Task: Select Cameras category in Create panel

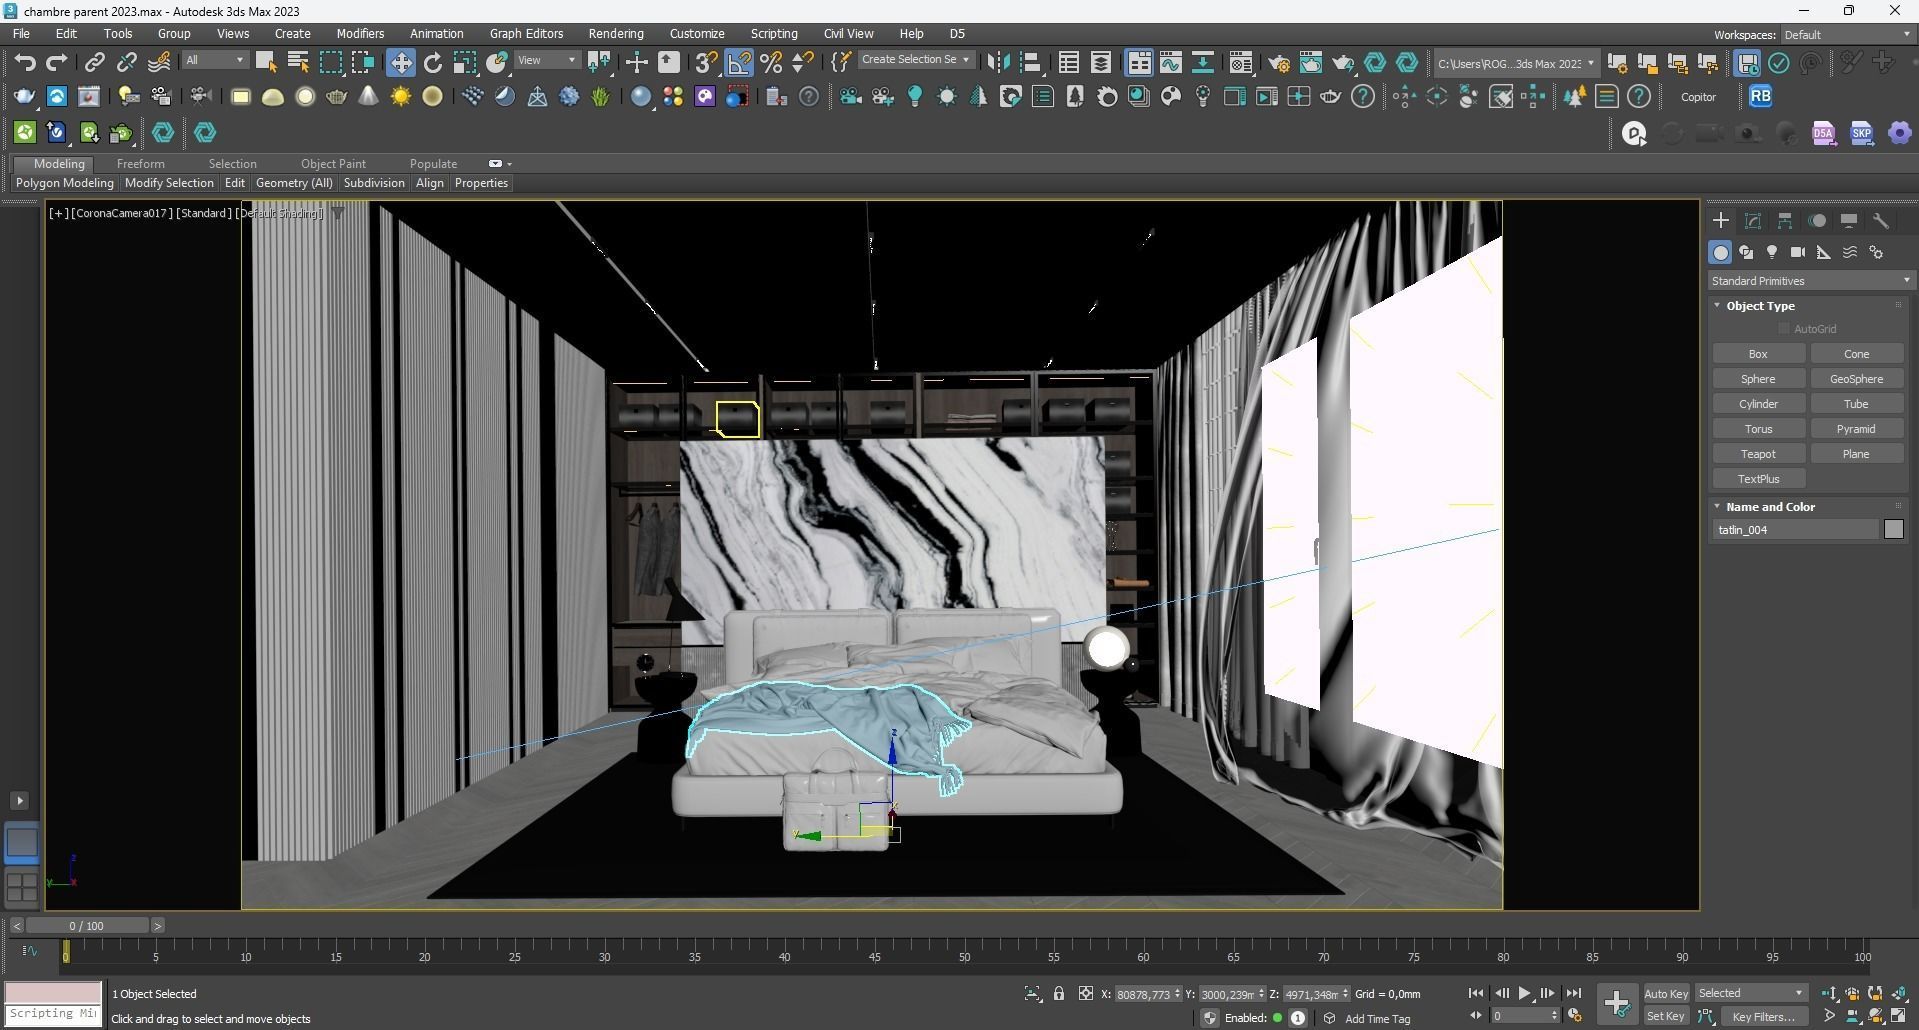Action: coord(1798,253)
